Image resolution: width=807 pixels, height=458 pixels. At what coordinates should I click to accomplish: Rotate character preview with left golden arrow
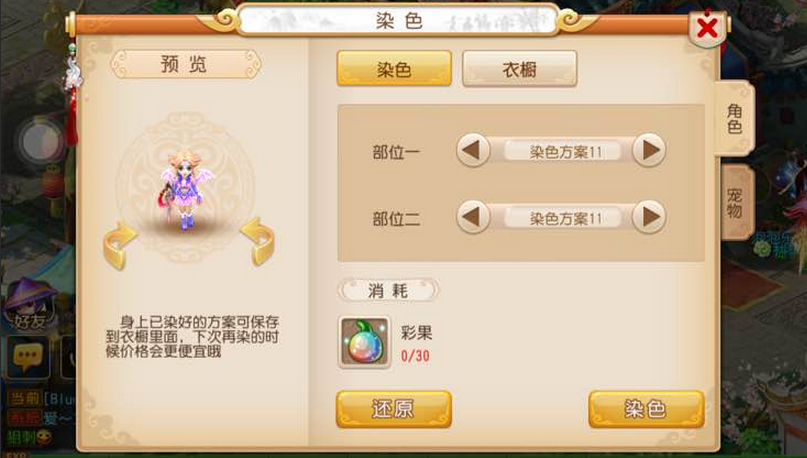coord(119,245)
